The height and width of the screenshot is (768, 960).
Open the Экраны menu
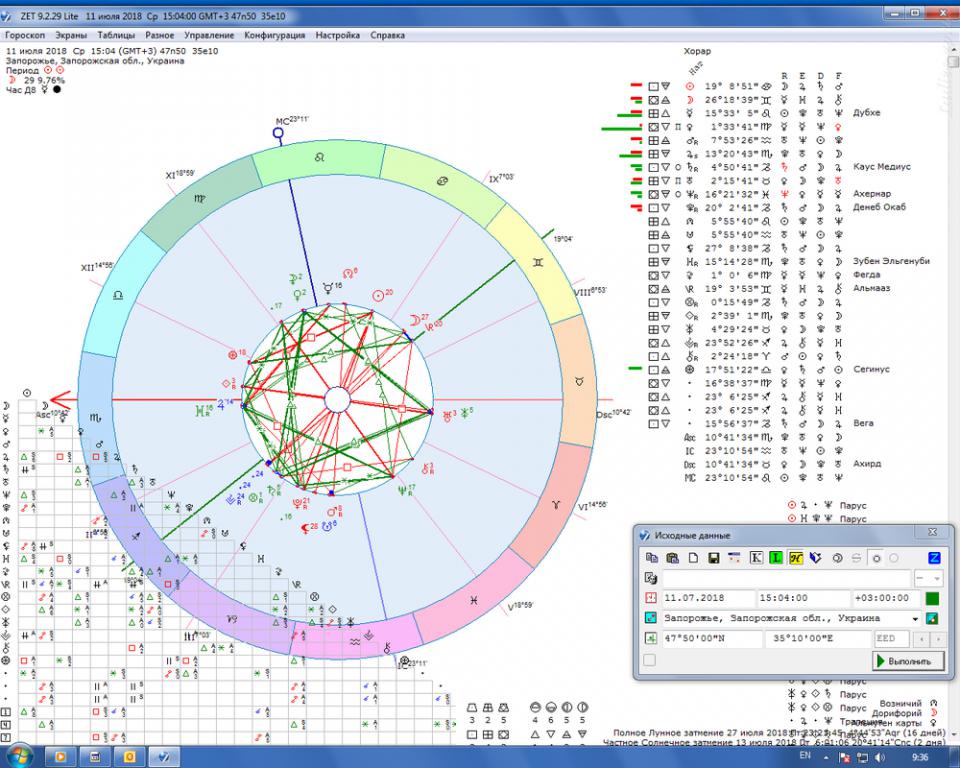(x=71, y=35)
